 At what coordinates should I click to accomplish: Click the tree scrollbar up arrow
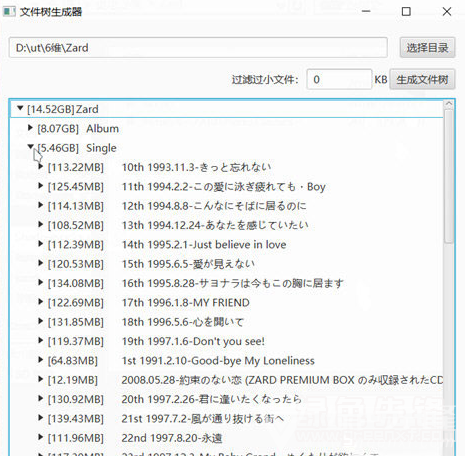click(x=449, y=103)
